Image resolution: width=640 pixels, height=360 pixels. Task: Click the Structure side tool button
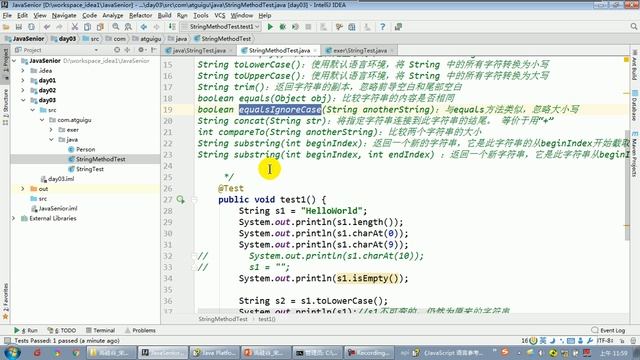coord(5,107)
